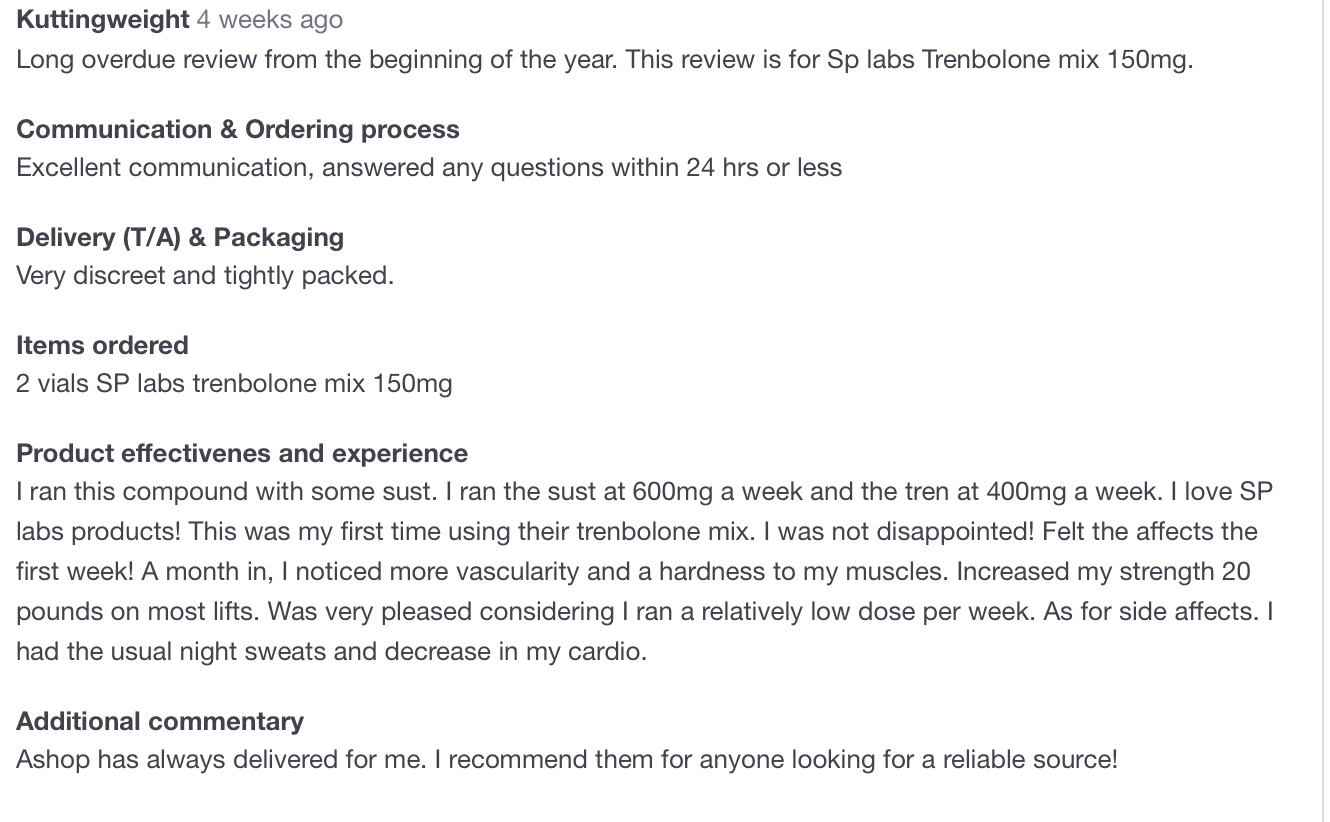
Task: Click the line starting "pounds on most lifts"
Action: pos(644,611)
